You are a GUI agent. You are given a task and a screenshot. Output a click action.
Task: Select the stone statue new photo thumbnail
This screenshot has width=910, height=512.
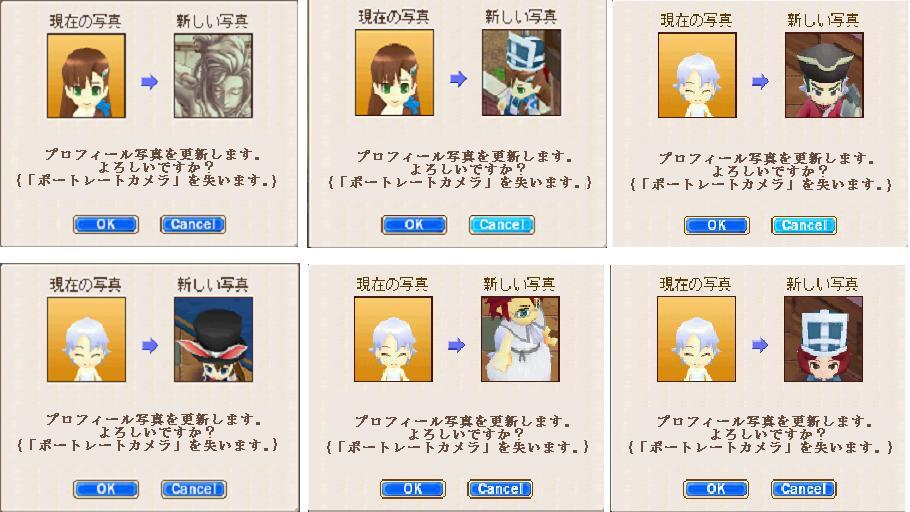[214, 76]
